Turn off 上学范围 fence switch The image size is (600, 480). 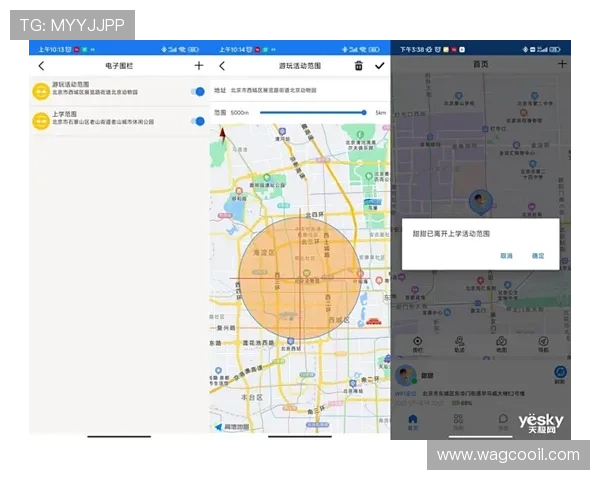point(197,120)
